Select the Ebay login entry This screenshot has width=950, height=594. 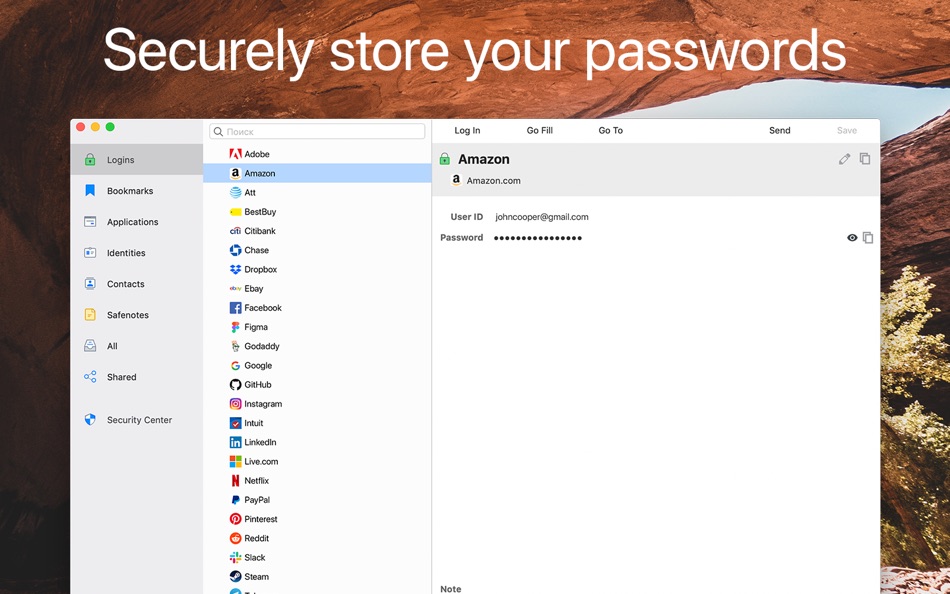317,289
